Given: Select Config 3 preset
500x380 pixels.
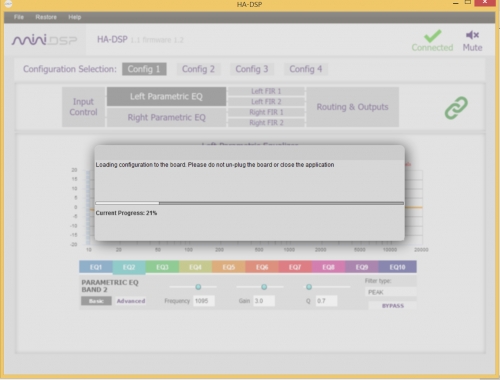Looking at the screenshot, I should pos(252,69).
